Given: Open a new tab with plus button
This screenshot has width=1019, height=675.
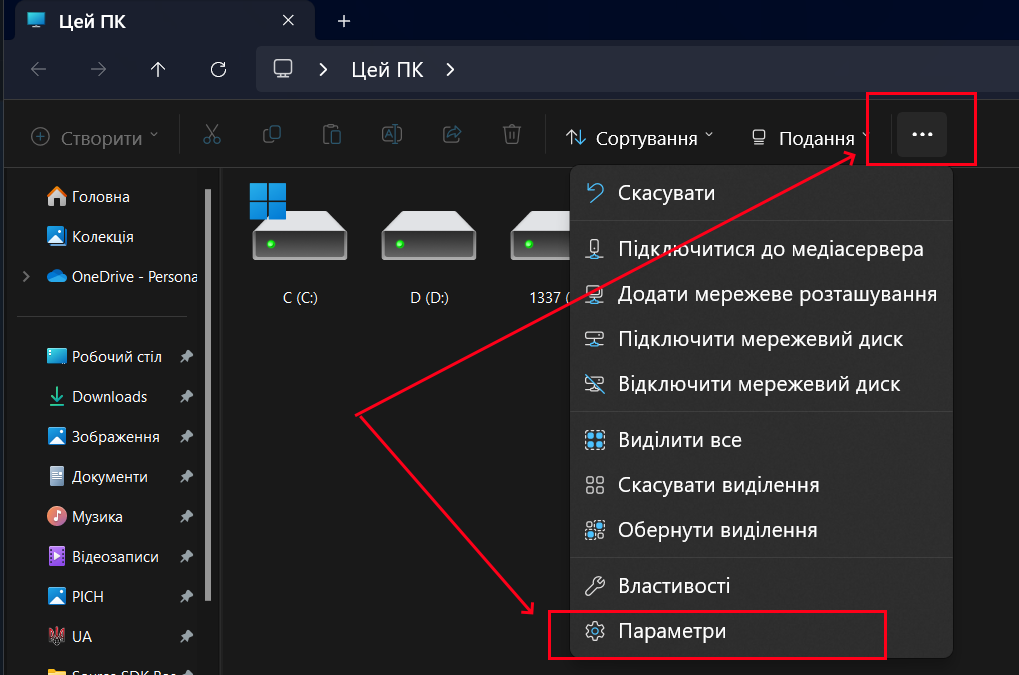Looking at the screenshot, I should (x=344, y=21).
